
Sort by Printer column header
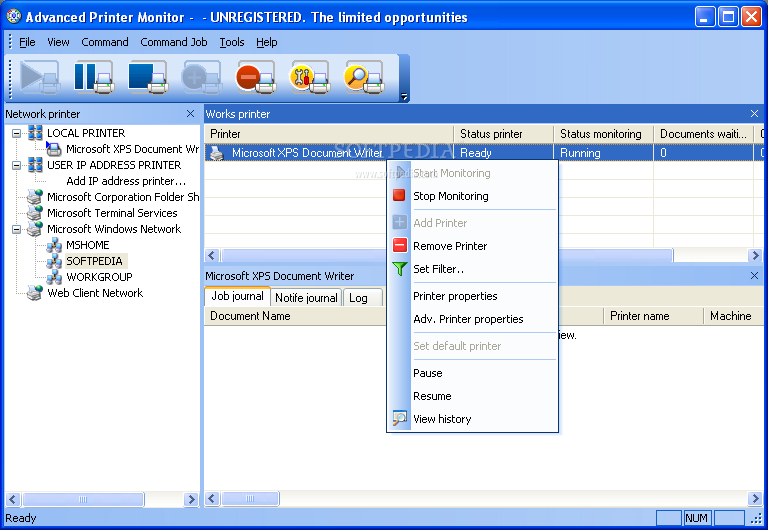(x=329, y=134)
